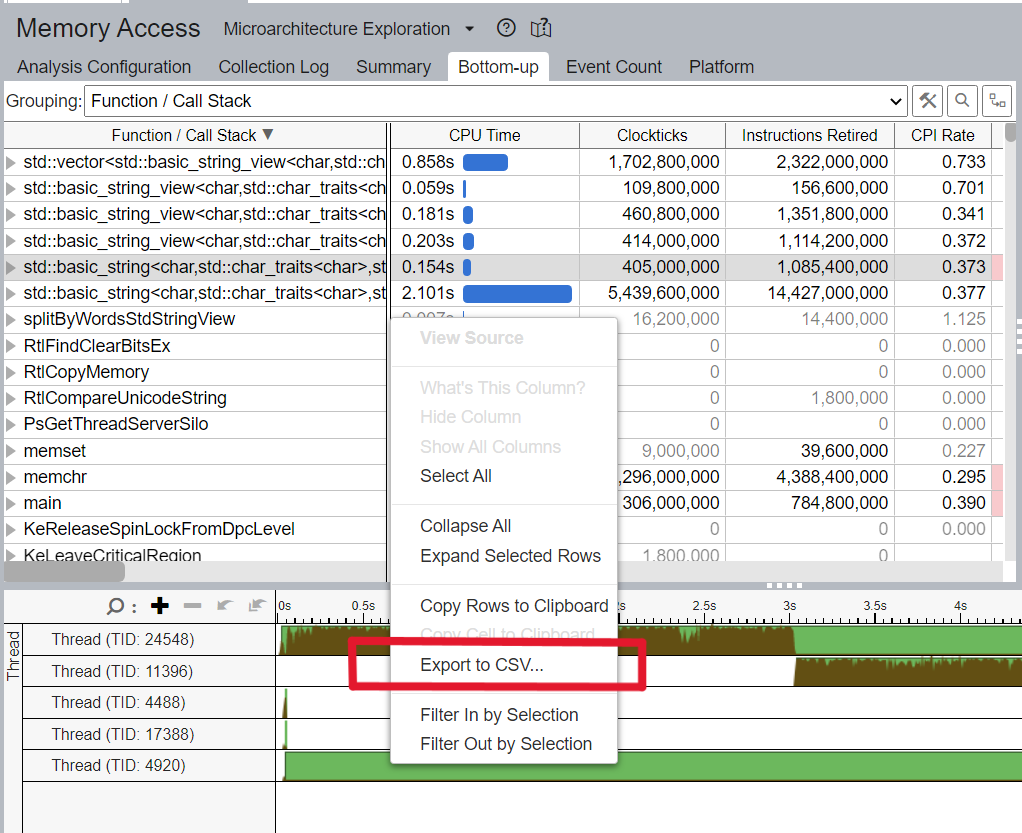Switch to the Event Count tab
This screenshot has height=833, width=1022.
[613, 67]
